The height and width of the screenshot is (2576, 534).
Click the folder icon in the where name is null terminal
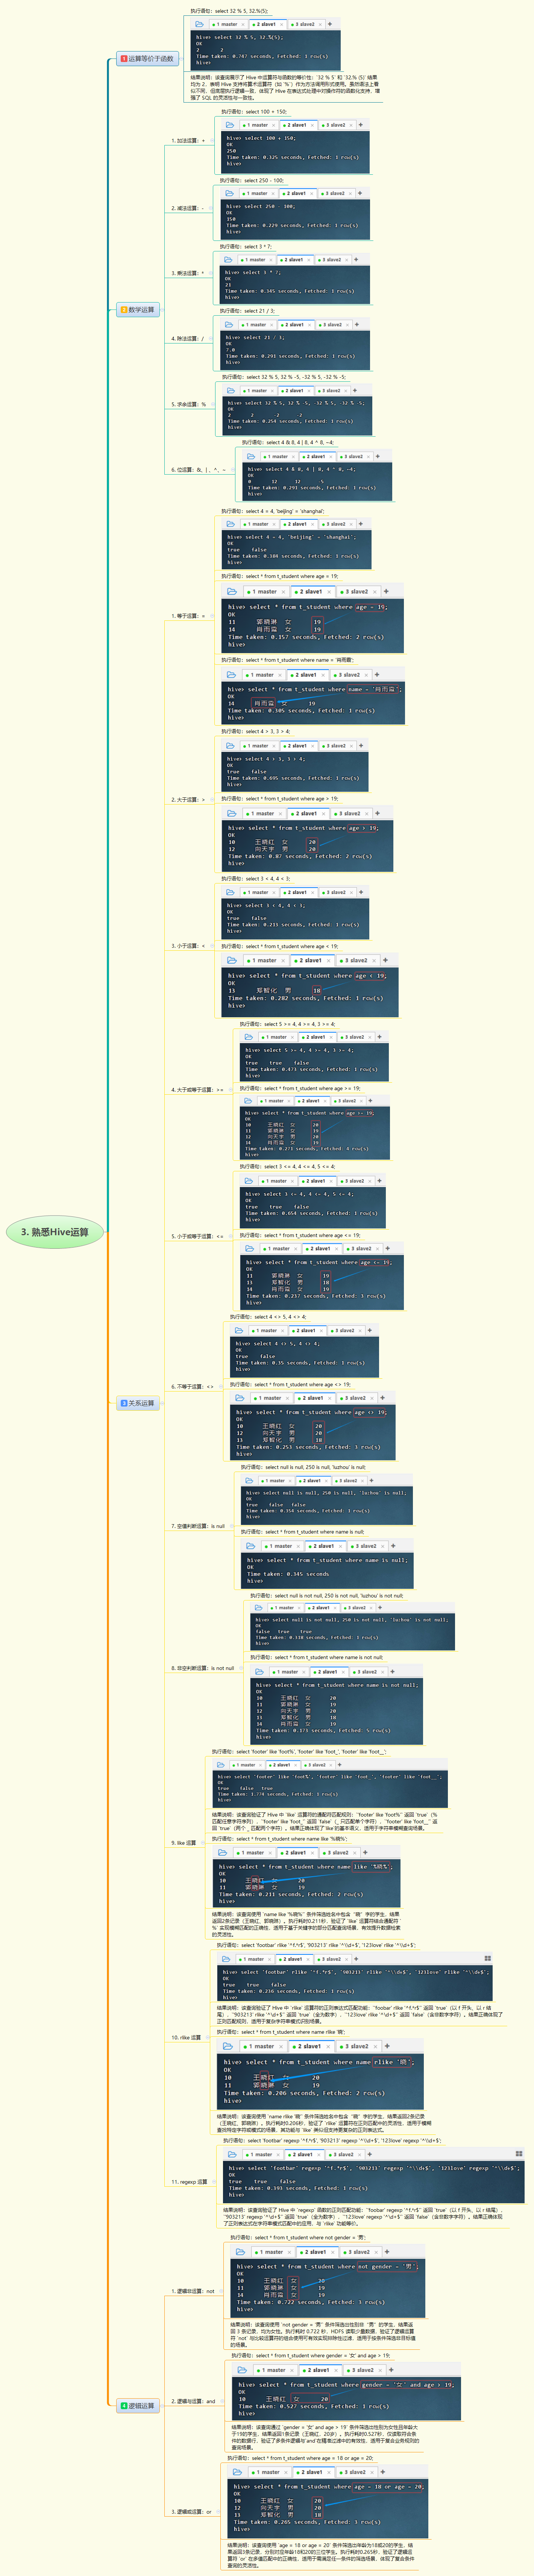coord(251,1546)
